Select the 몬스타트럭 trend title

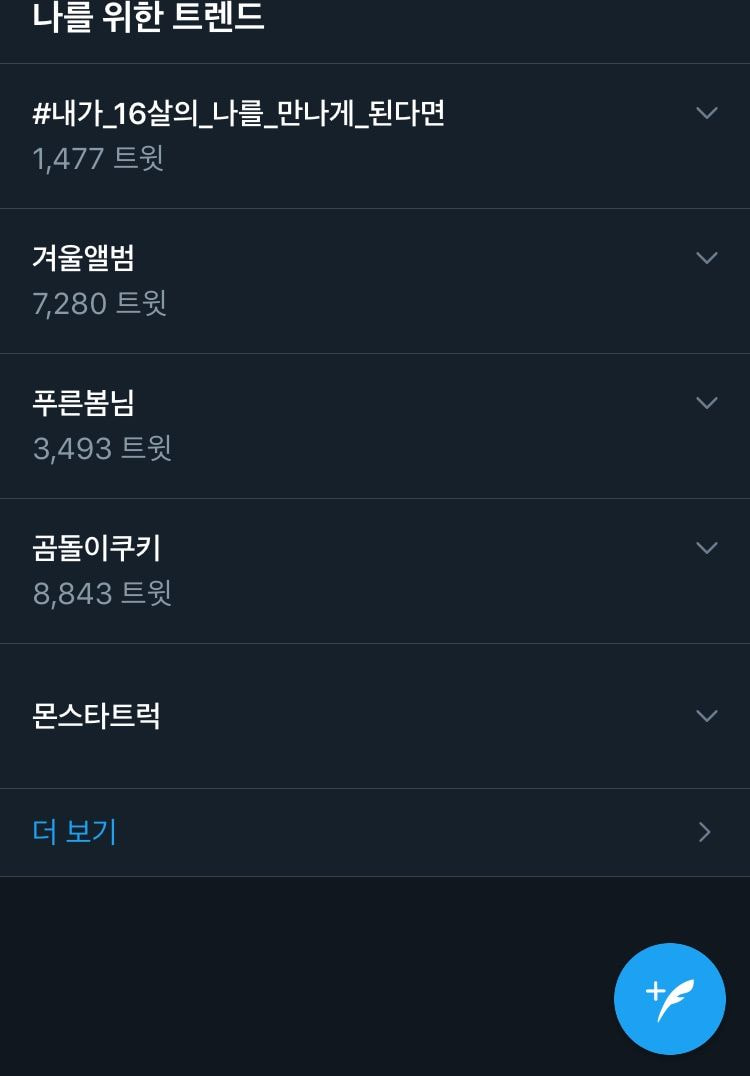[97, 716]
